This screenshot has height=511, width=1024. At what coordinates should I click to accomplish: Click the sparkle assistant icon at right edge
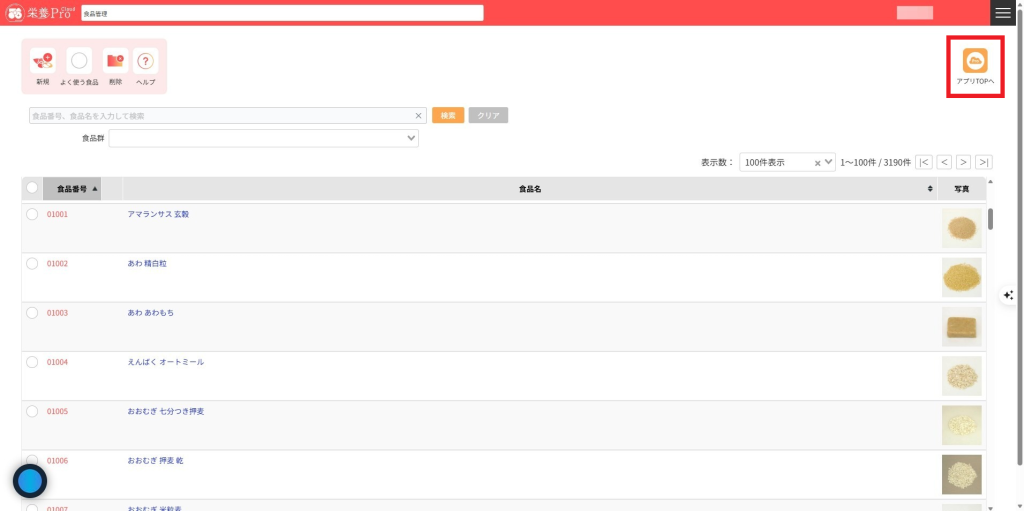pyautogui.click(x=1009, y=295)
